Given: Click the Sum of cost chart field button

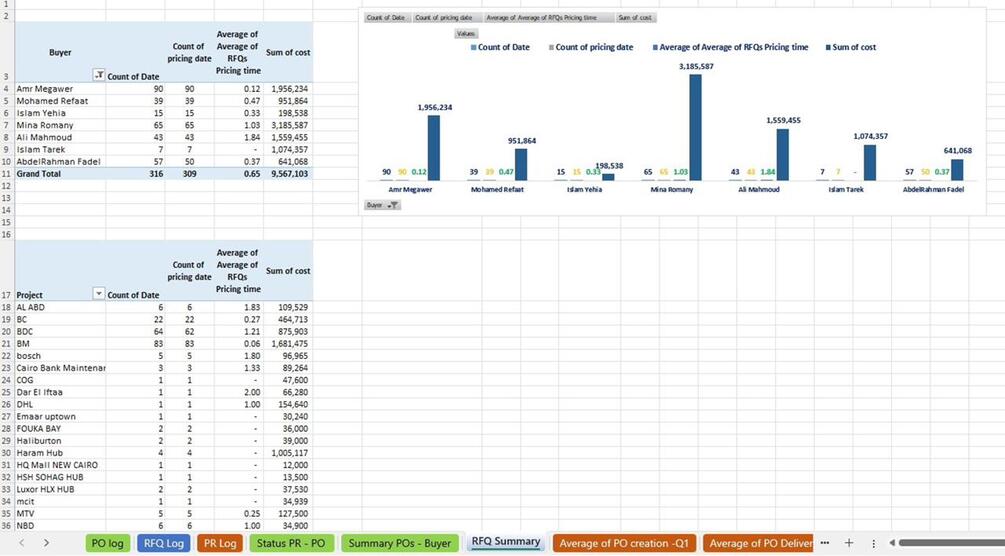Looking at the screenshot, I should [635, 18].
